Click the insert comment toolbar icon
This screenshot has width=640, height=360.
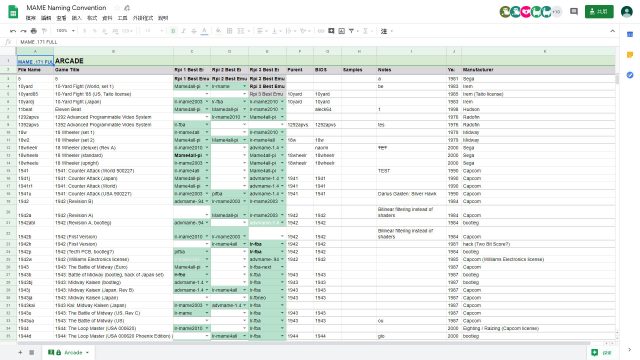(331, 31)
